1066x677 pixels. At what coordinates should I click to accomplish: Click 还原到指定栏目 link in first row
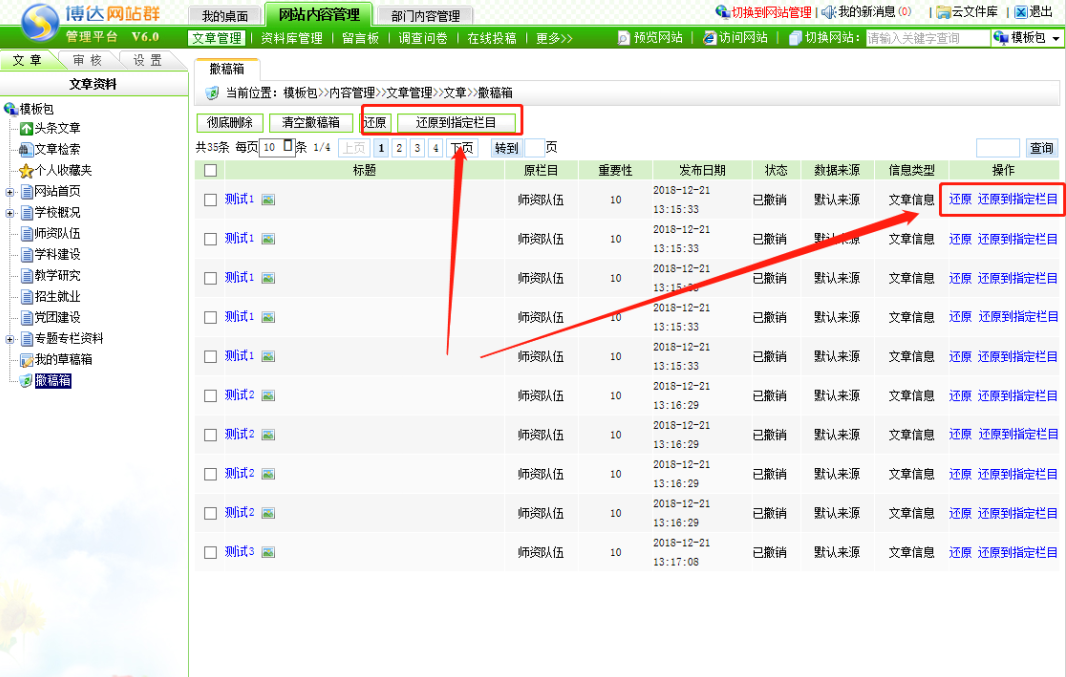pyautogui.click(x=1017, y=199)
